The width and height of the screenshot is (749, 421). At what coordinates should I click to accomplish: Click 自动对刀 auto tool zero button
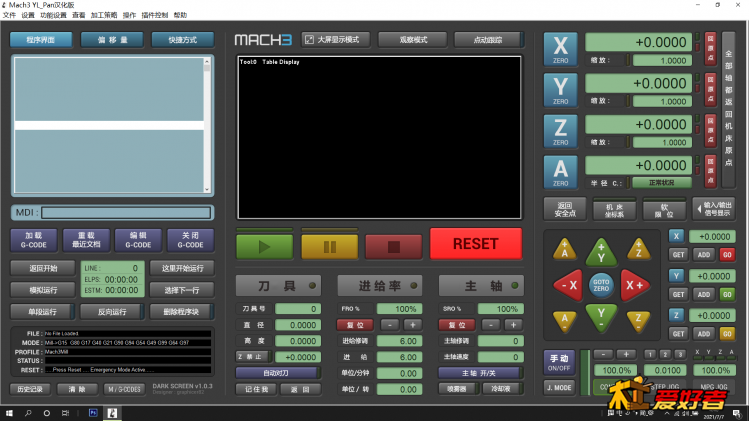pos(278,373)
